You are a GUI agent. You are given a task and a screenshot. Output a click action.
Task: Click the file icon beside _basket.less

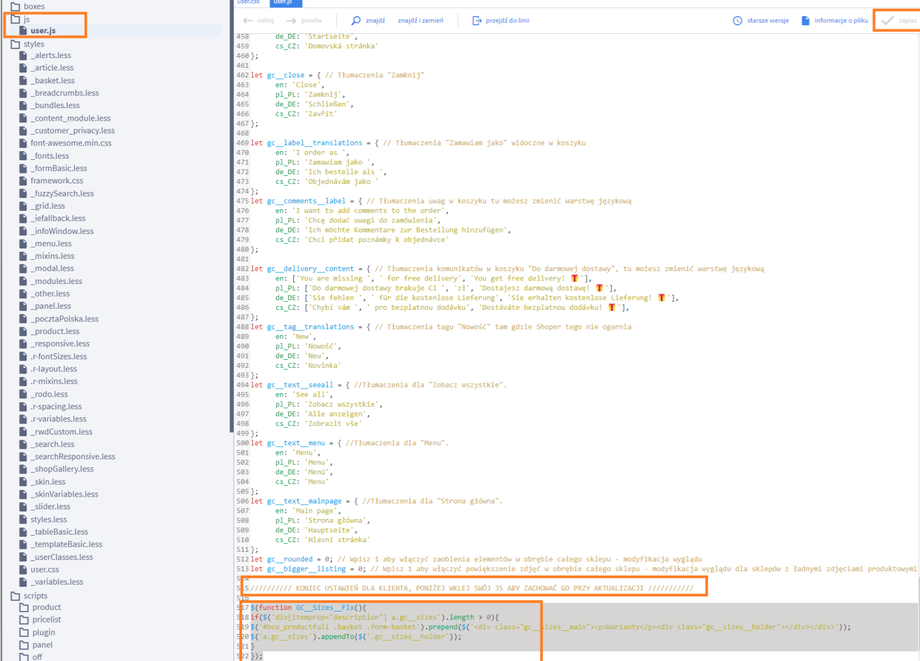(x=23, y=81)
